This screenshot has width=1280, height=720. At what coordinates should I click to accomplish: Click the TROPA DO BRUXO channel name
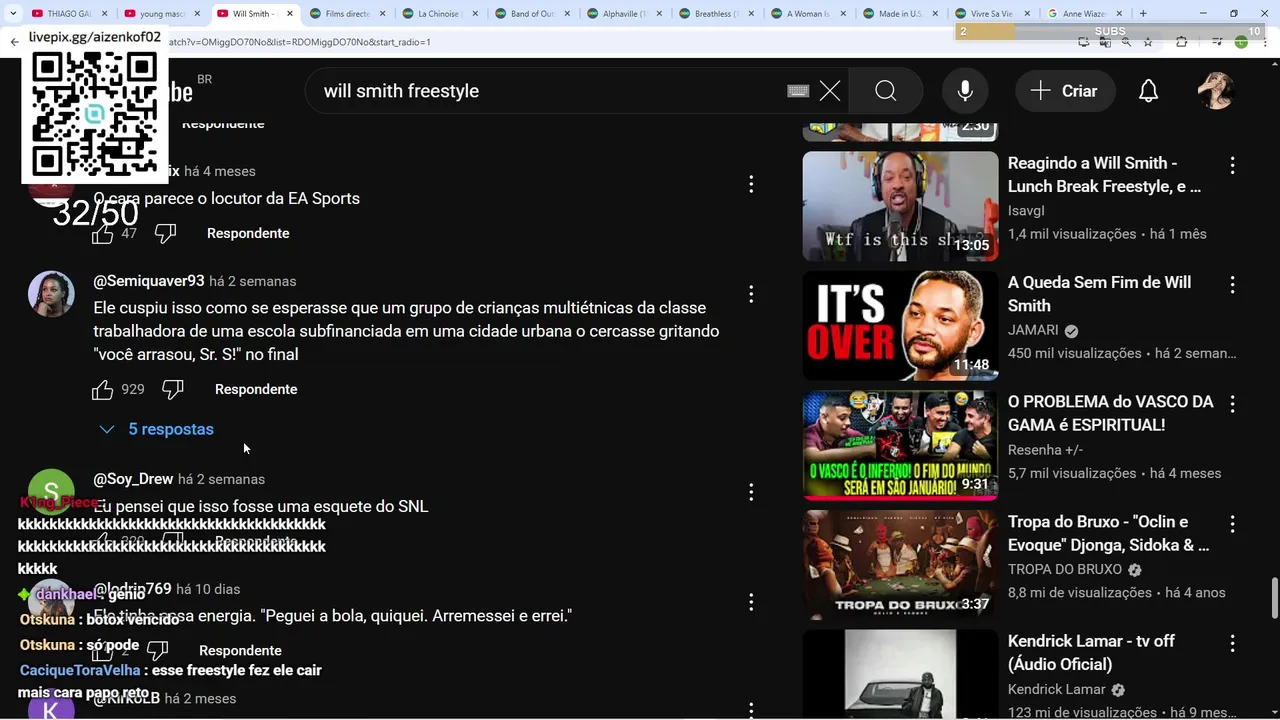(x=1065, y=570)
